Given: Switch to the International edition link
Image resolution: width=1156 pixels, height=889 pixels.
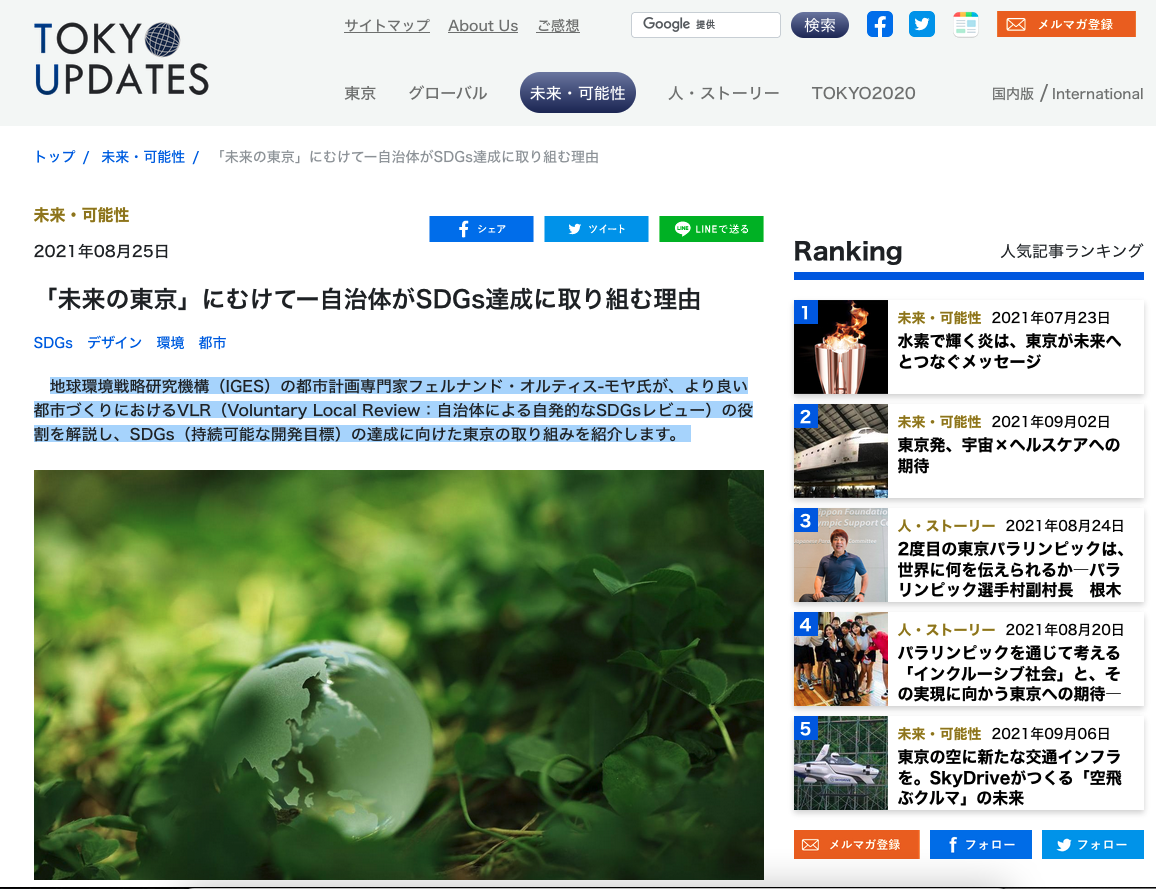Looking at the screenshot, I should (x=1097, y=94).
